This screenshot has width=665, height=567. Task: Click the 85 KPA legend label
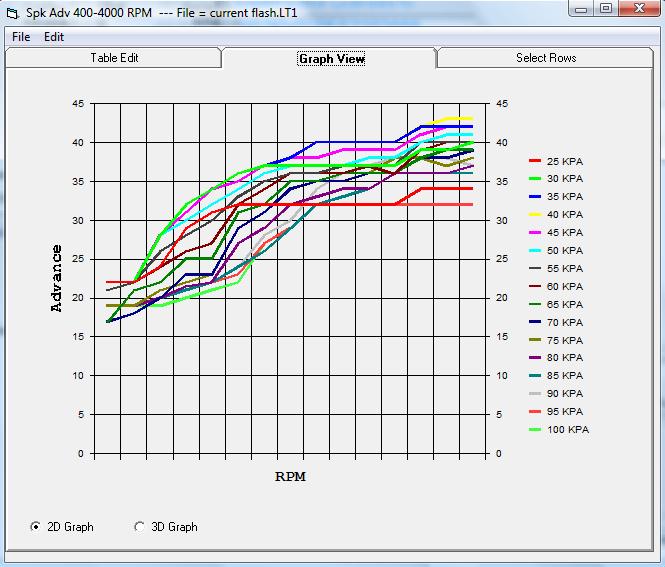tap(566, 375)
